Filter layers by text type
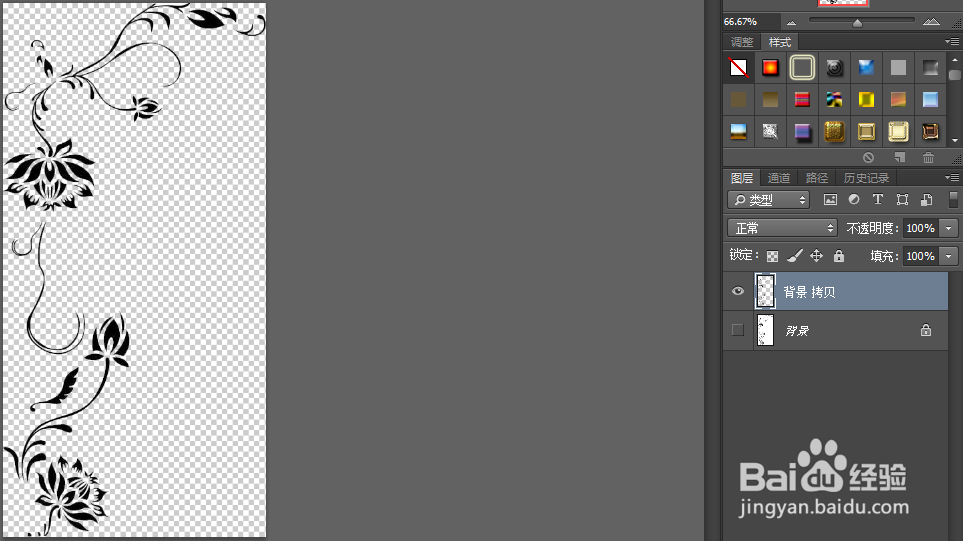Screen dimensions: 963x541 coord(878,200)
